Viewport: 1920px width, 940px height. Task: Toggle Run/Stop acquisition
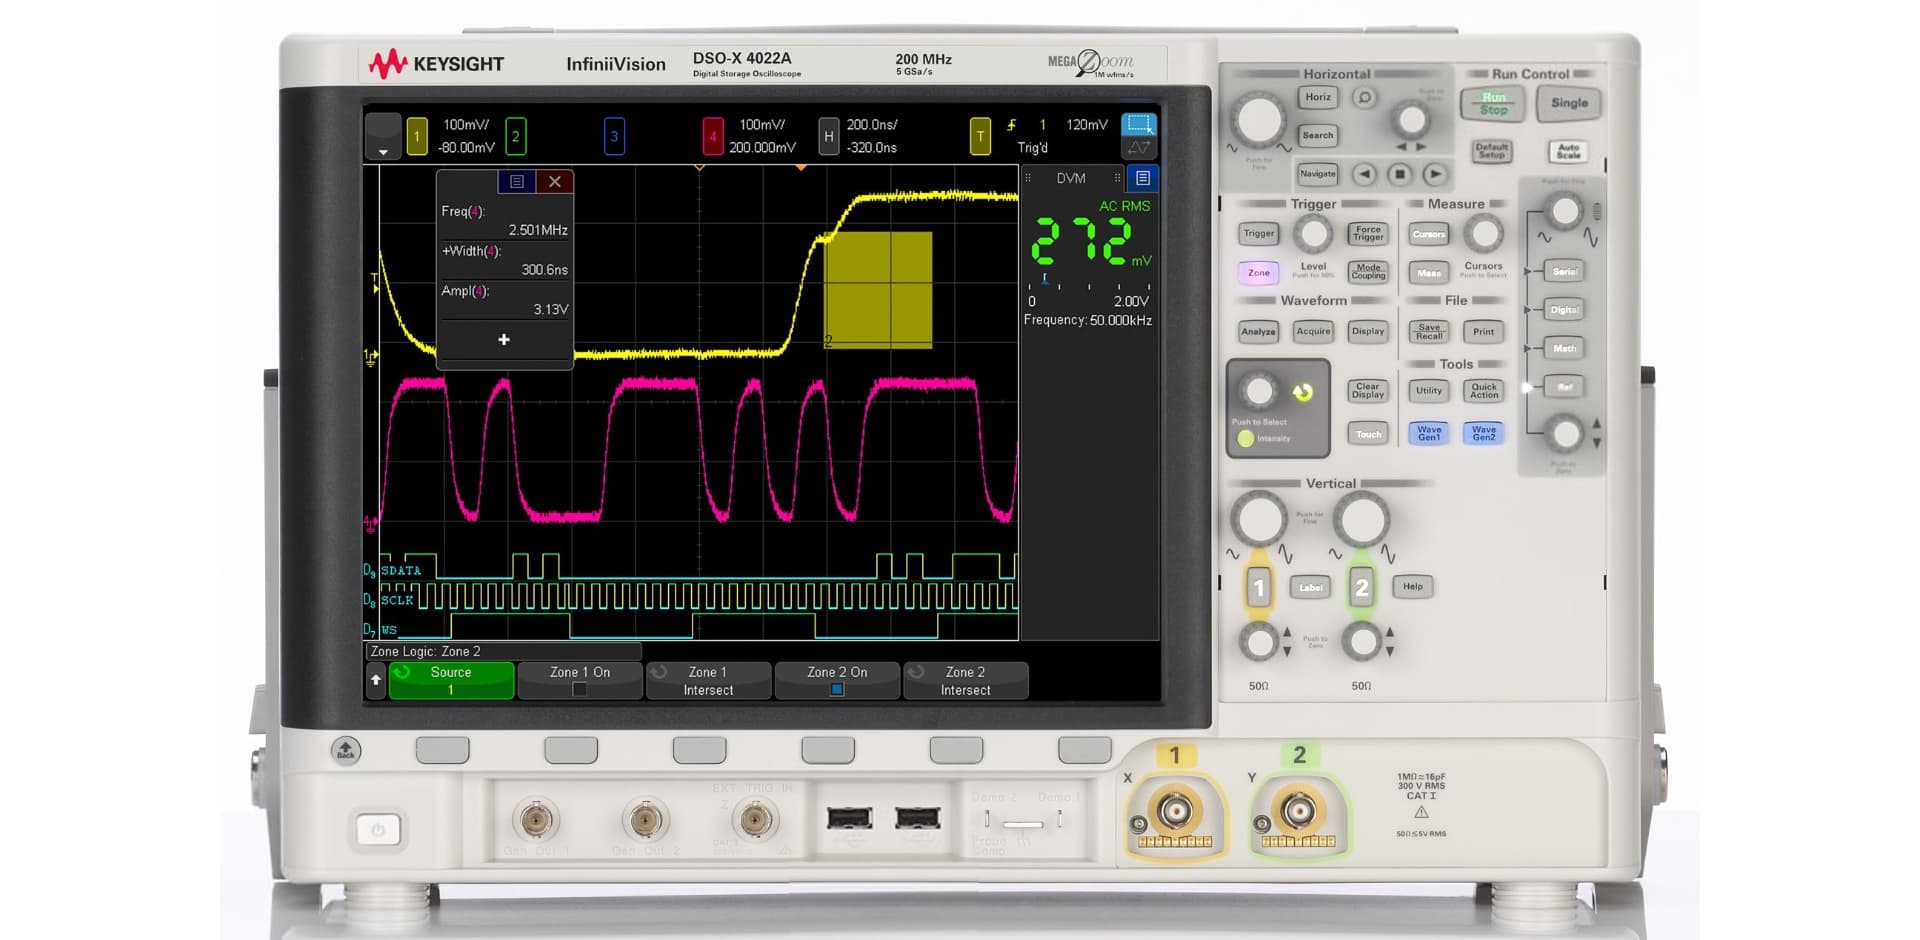pos(1491,103)
